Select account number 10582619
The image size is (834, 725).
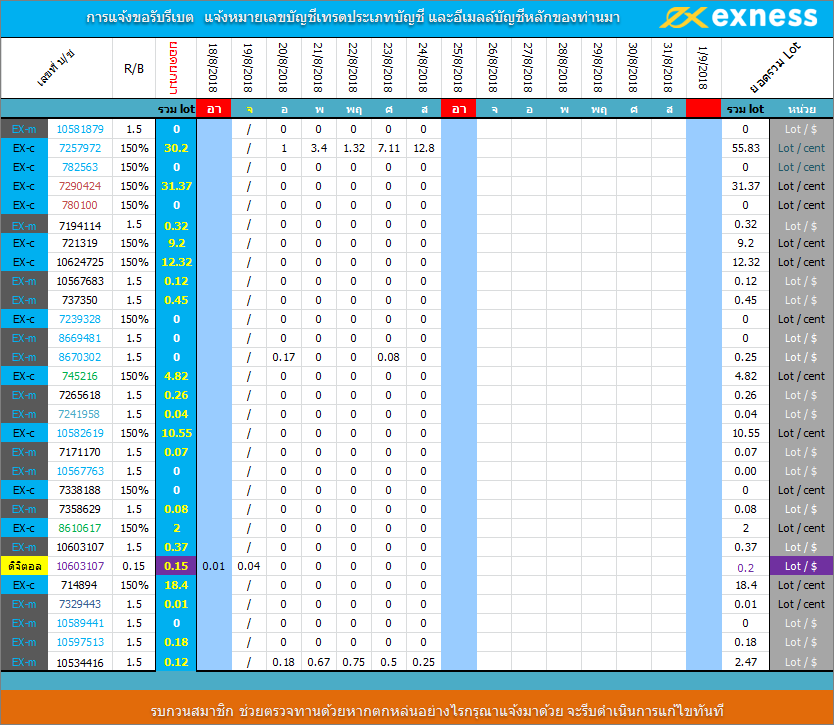click(x=80, y=434)
